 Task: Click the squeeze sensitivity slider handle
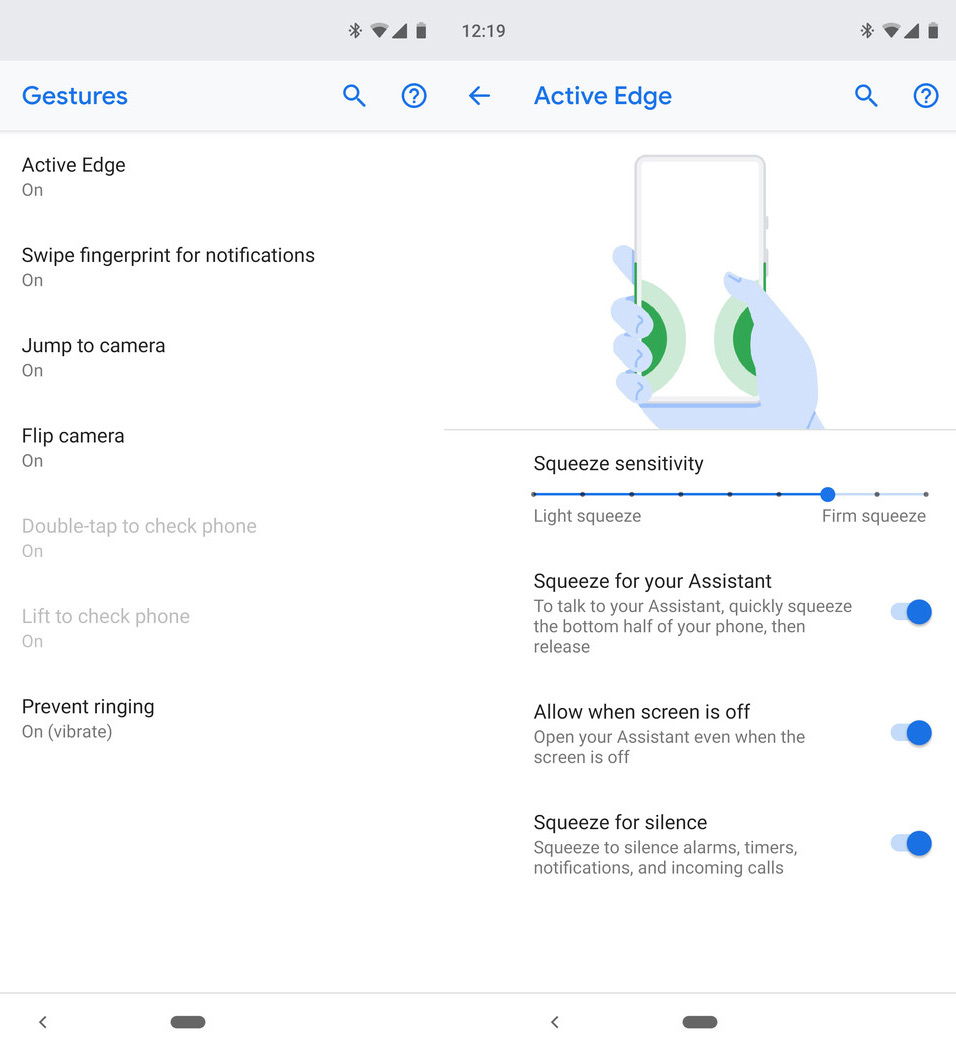(828, 494)
